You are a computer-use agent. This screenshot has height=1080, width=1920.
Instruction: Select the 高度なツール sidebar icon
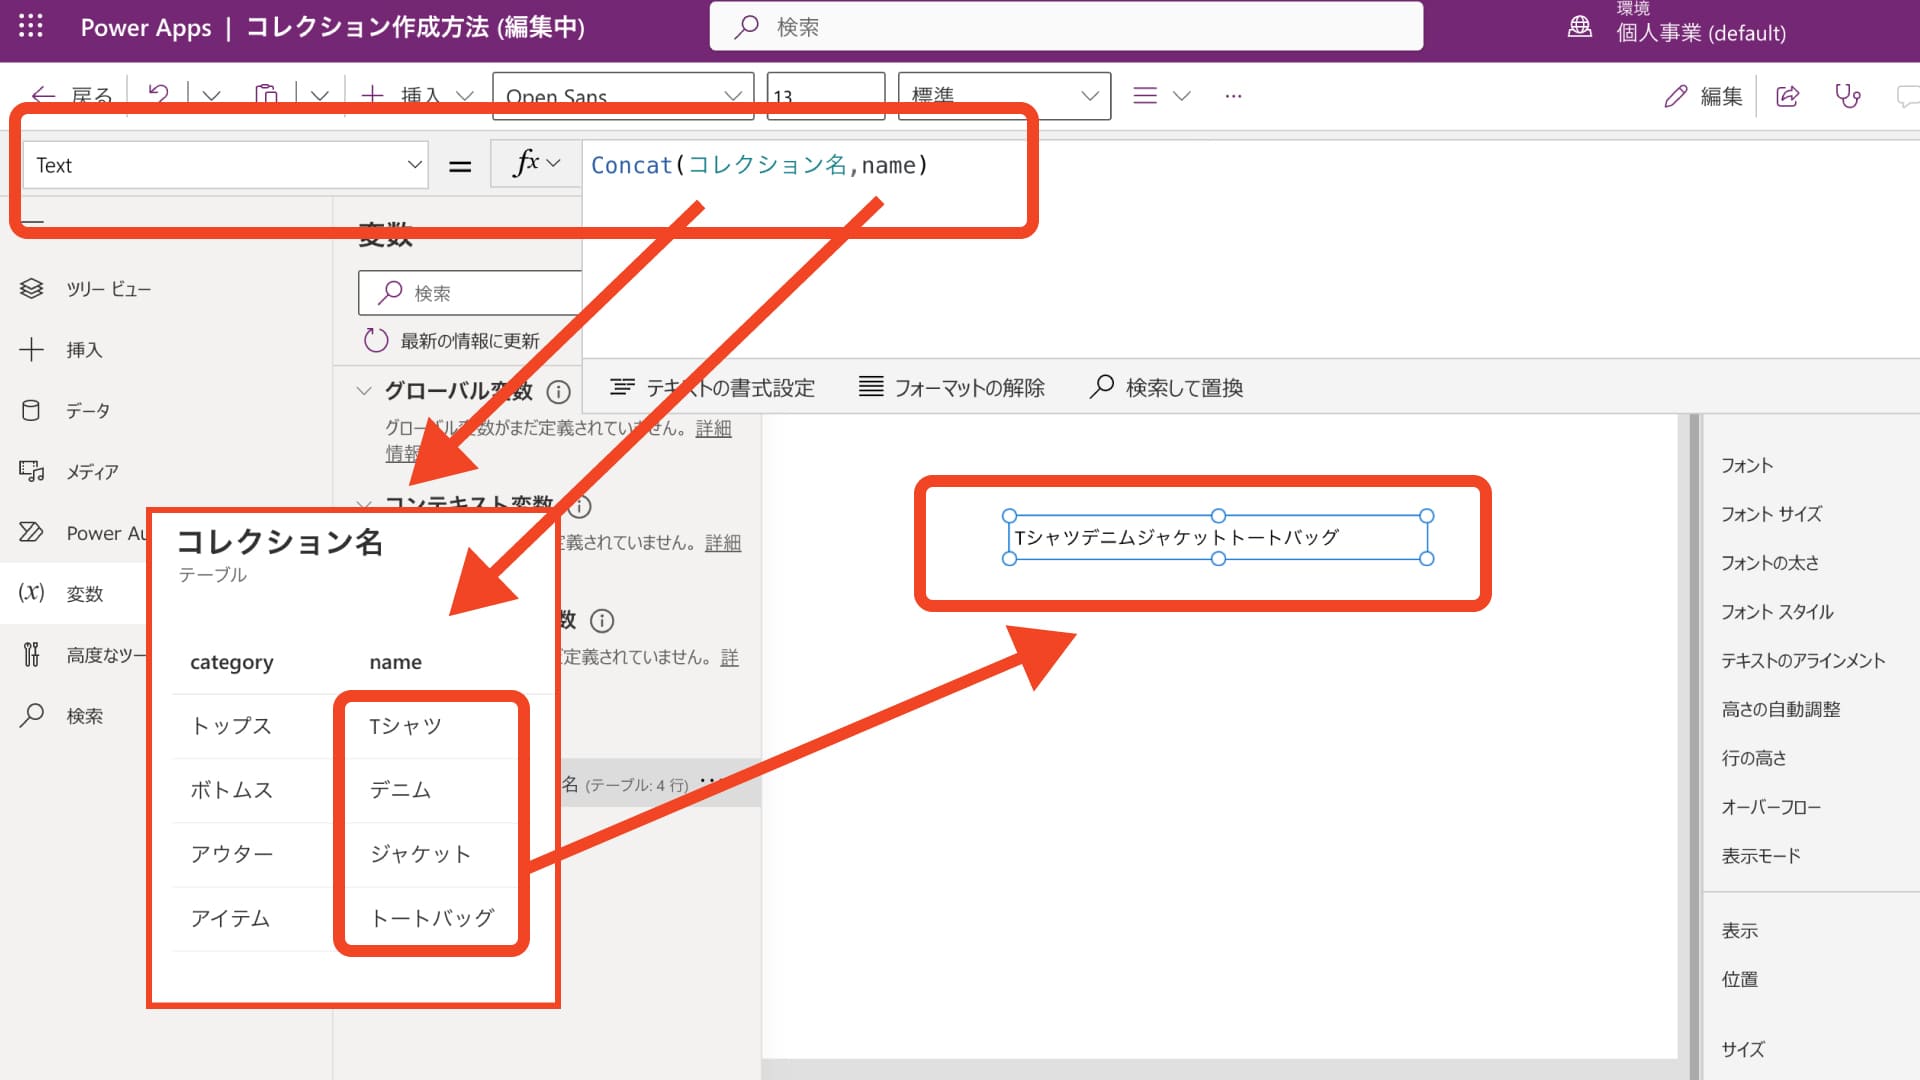(x=30, y=654)
